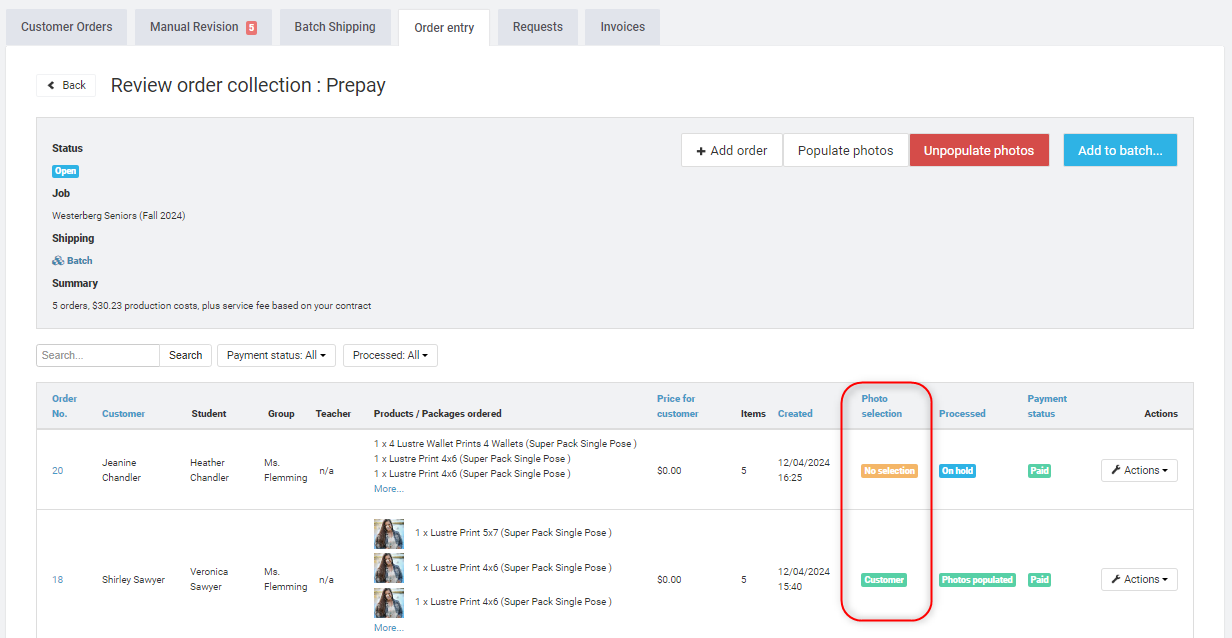
Task: Click Paid badge for order 18
Action: (x=1040, y=579)
